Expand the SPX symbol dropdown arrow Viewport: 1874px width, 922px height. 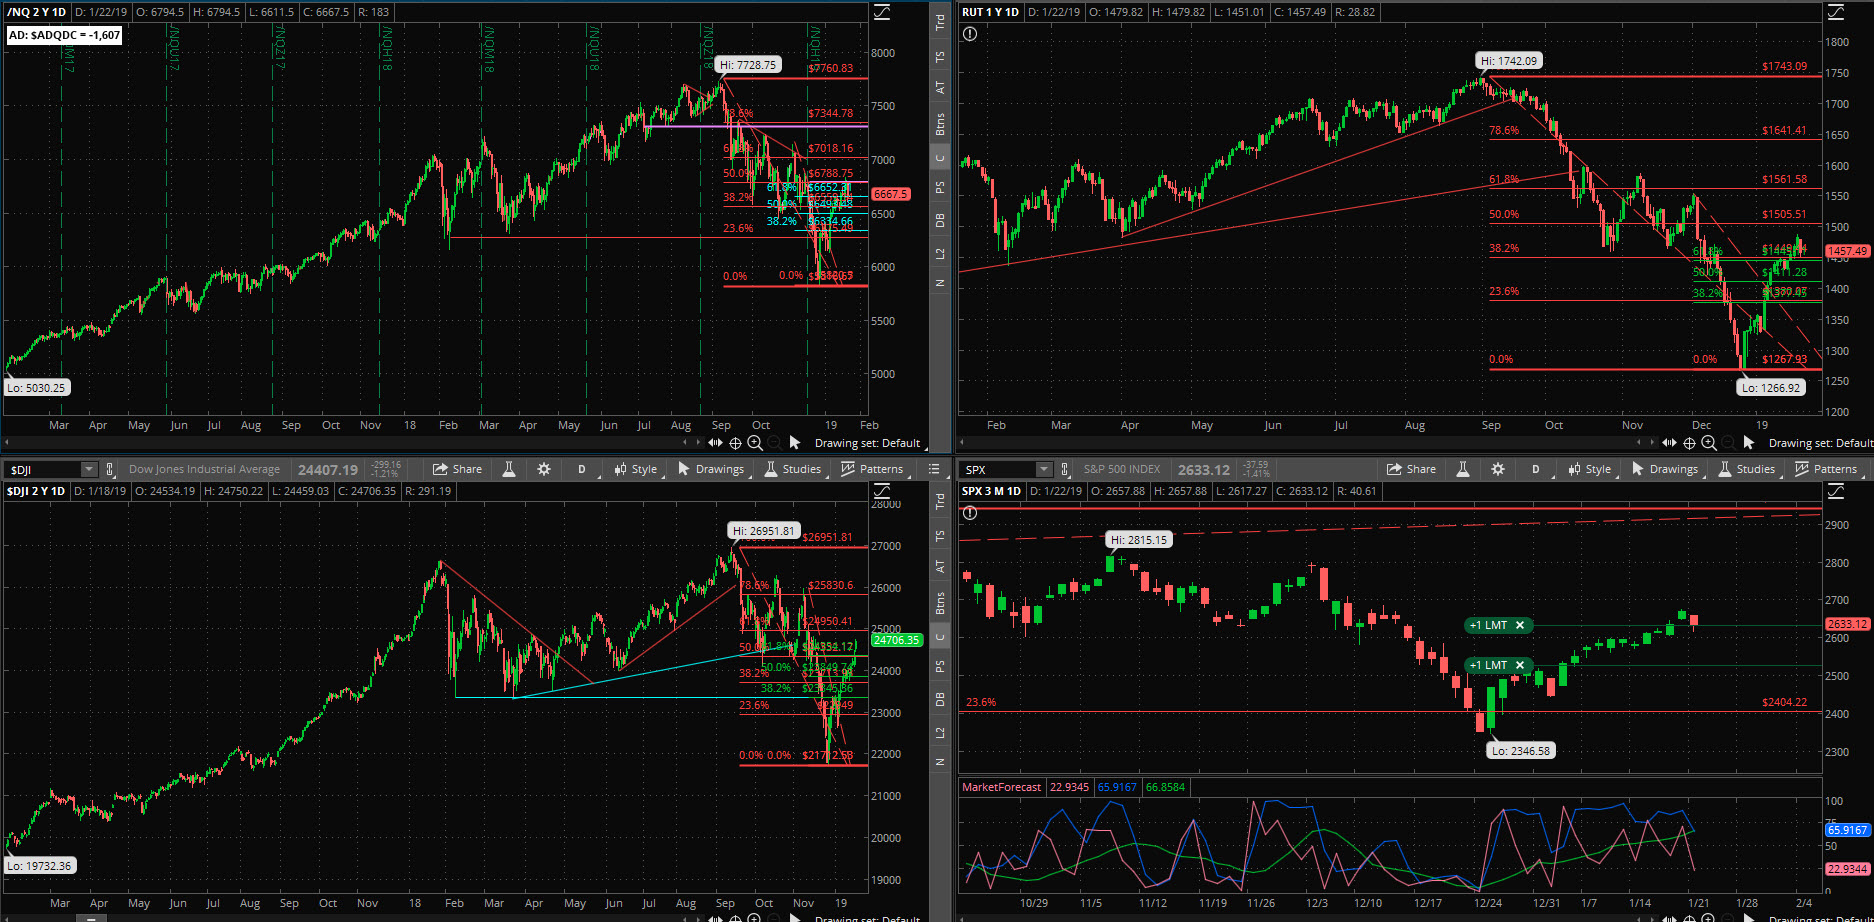(x=1044, y=469)
